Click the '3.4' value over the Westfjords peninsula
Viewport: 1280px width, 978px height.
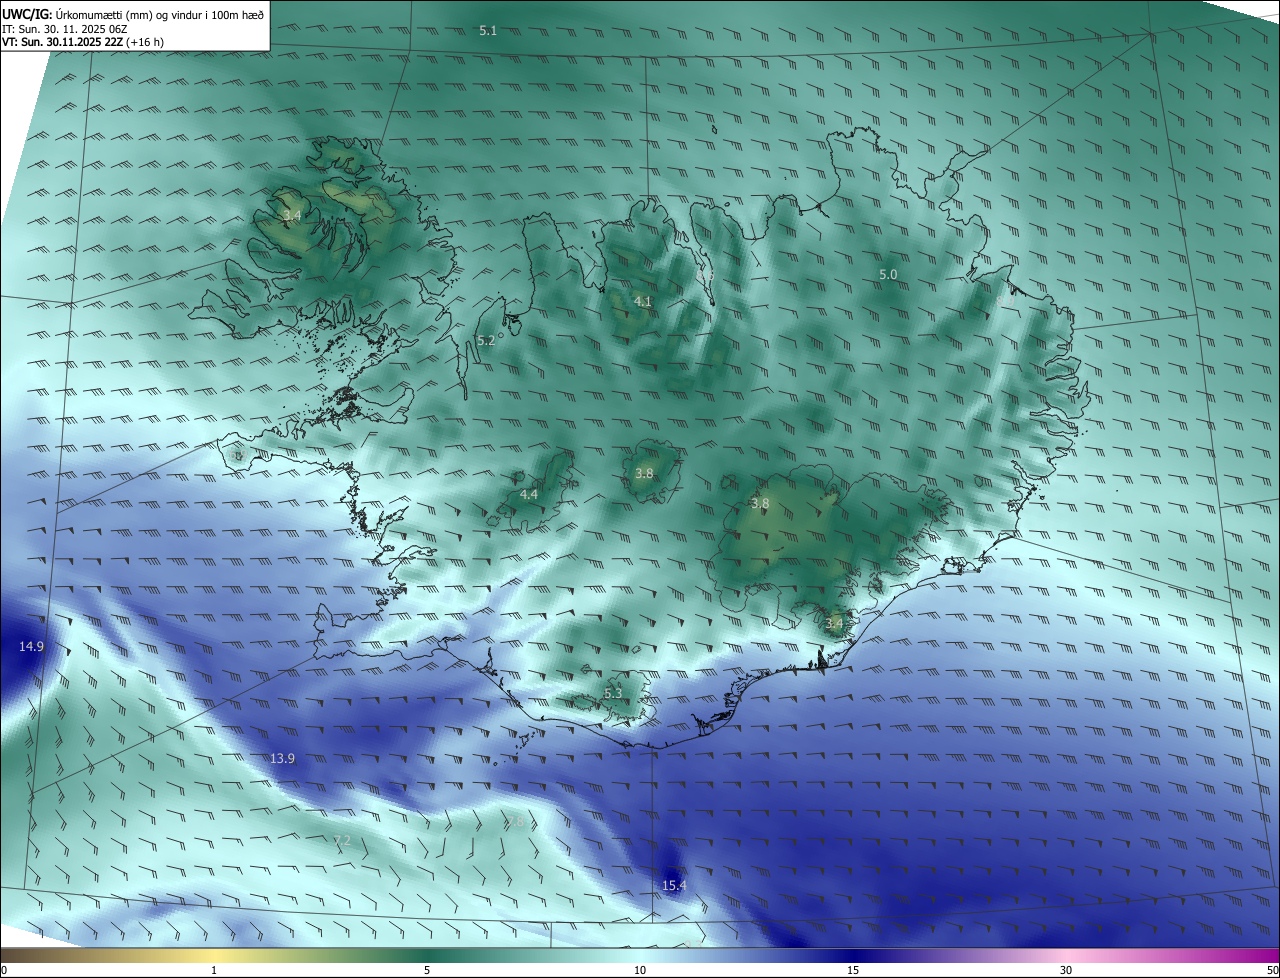point(292,215)
